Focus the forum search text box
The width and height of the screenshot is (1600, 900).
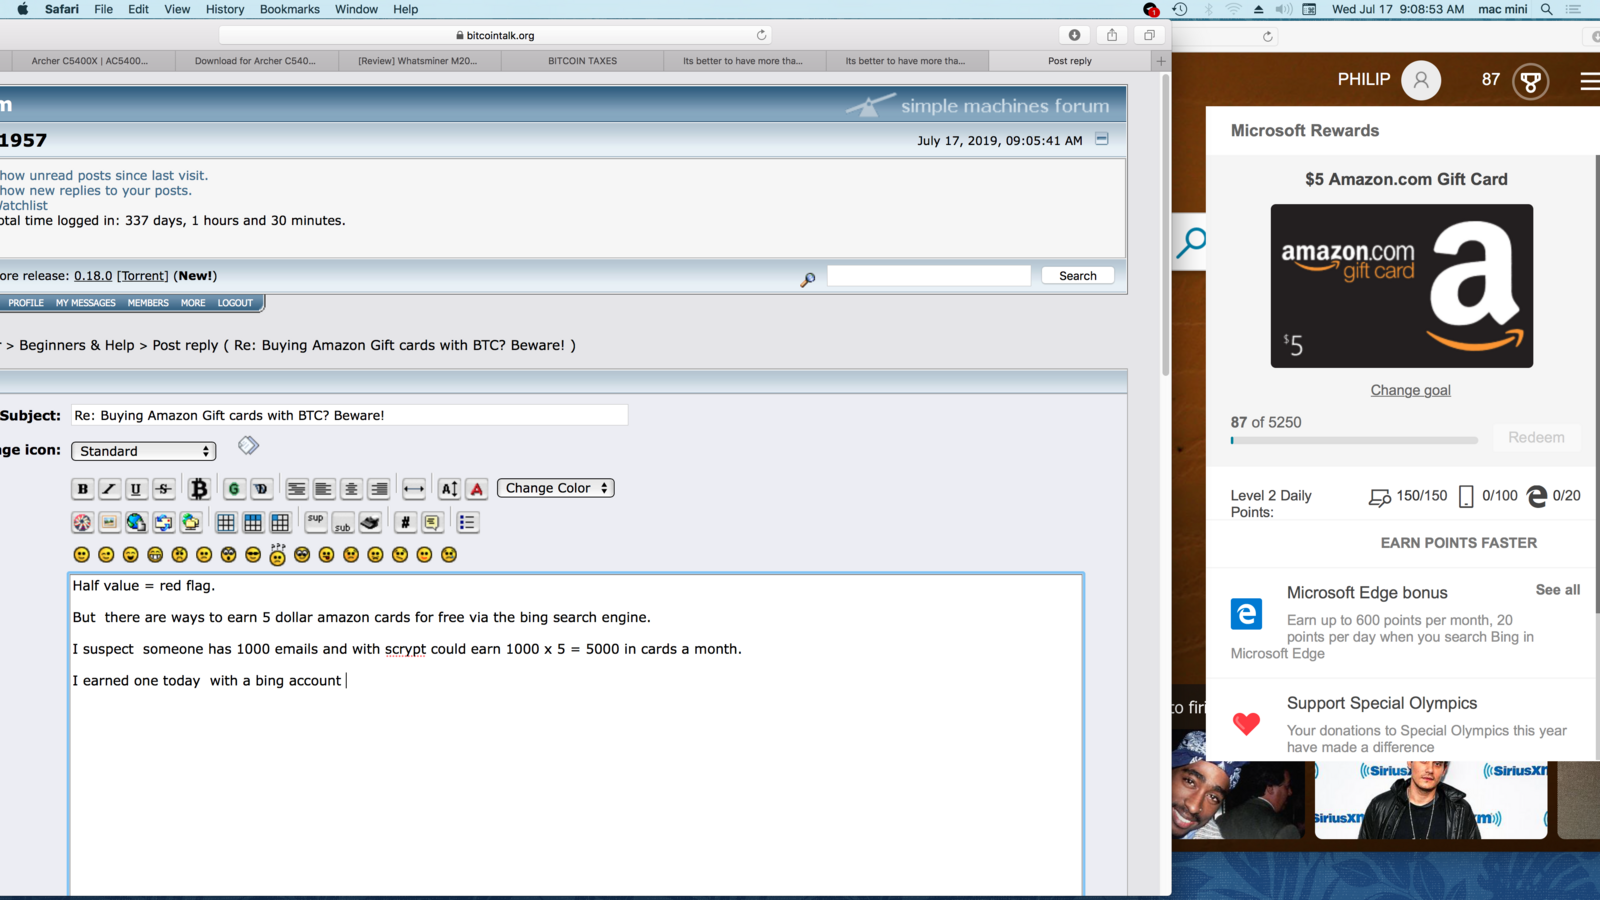[x=929, y=276]
